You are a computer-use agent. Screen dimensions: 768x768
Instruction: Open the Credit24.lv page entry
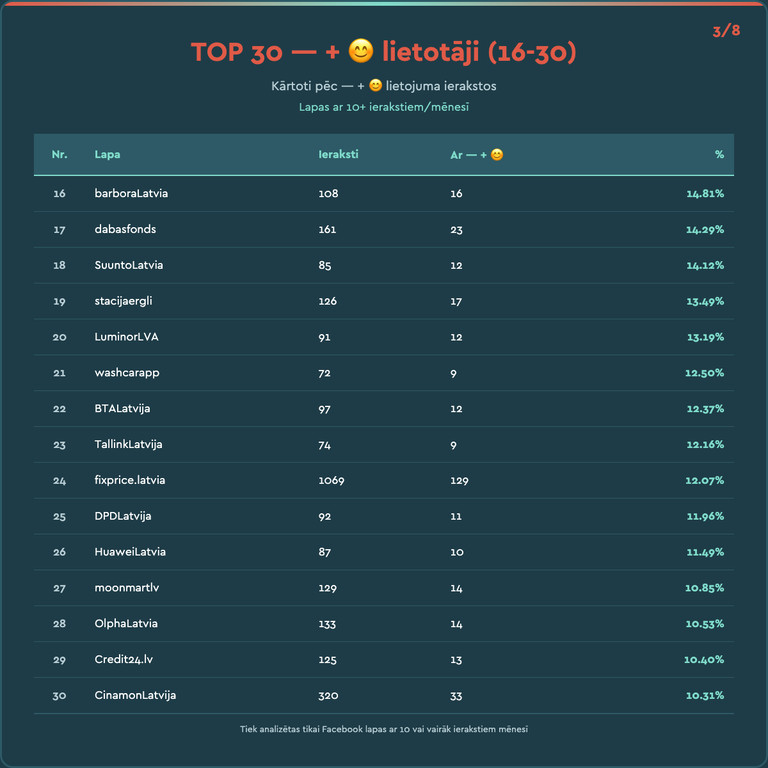click(x=124, y=659)
